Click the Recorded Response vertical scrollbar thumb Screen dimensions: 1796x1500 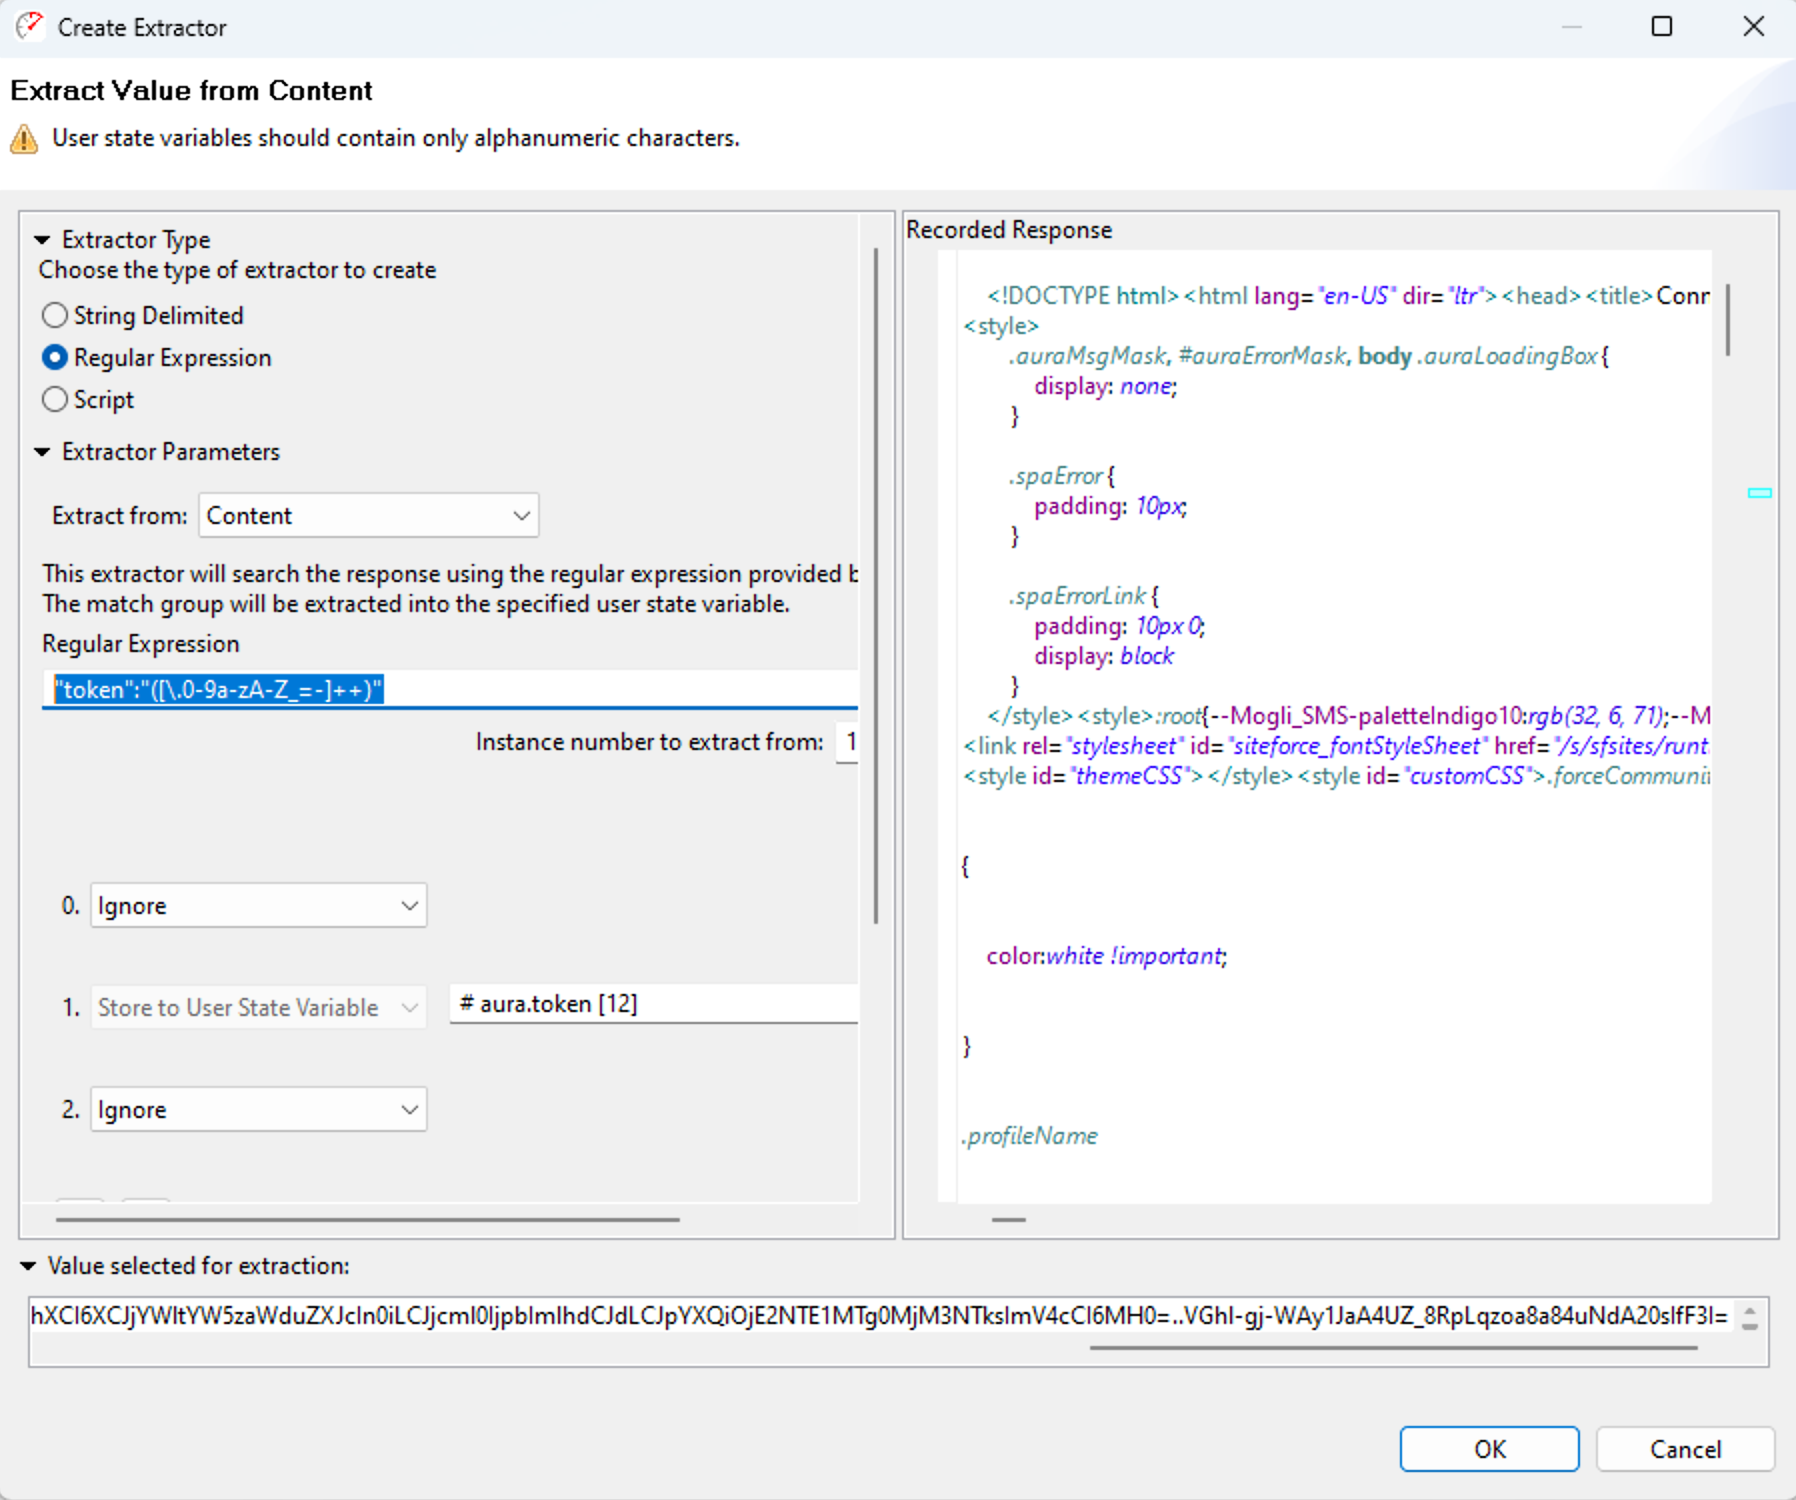(1727, 320)
